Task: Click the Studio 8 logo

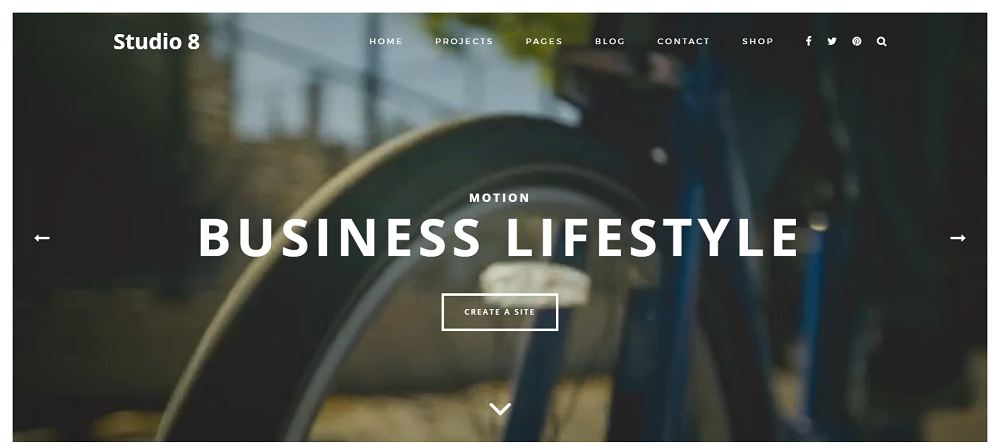Action: point(156,41)
